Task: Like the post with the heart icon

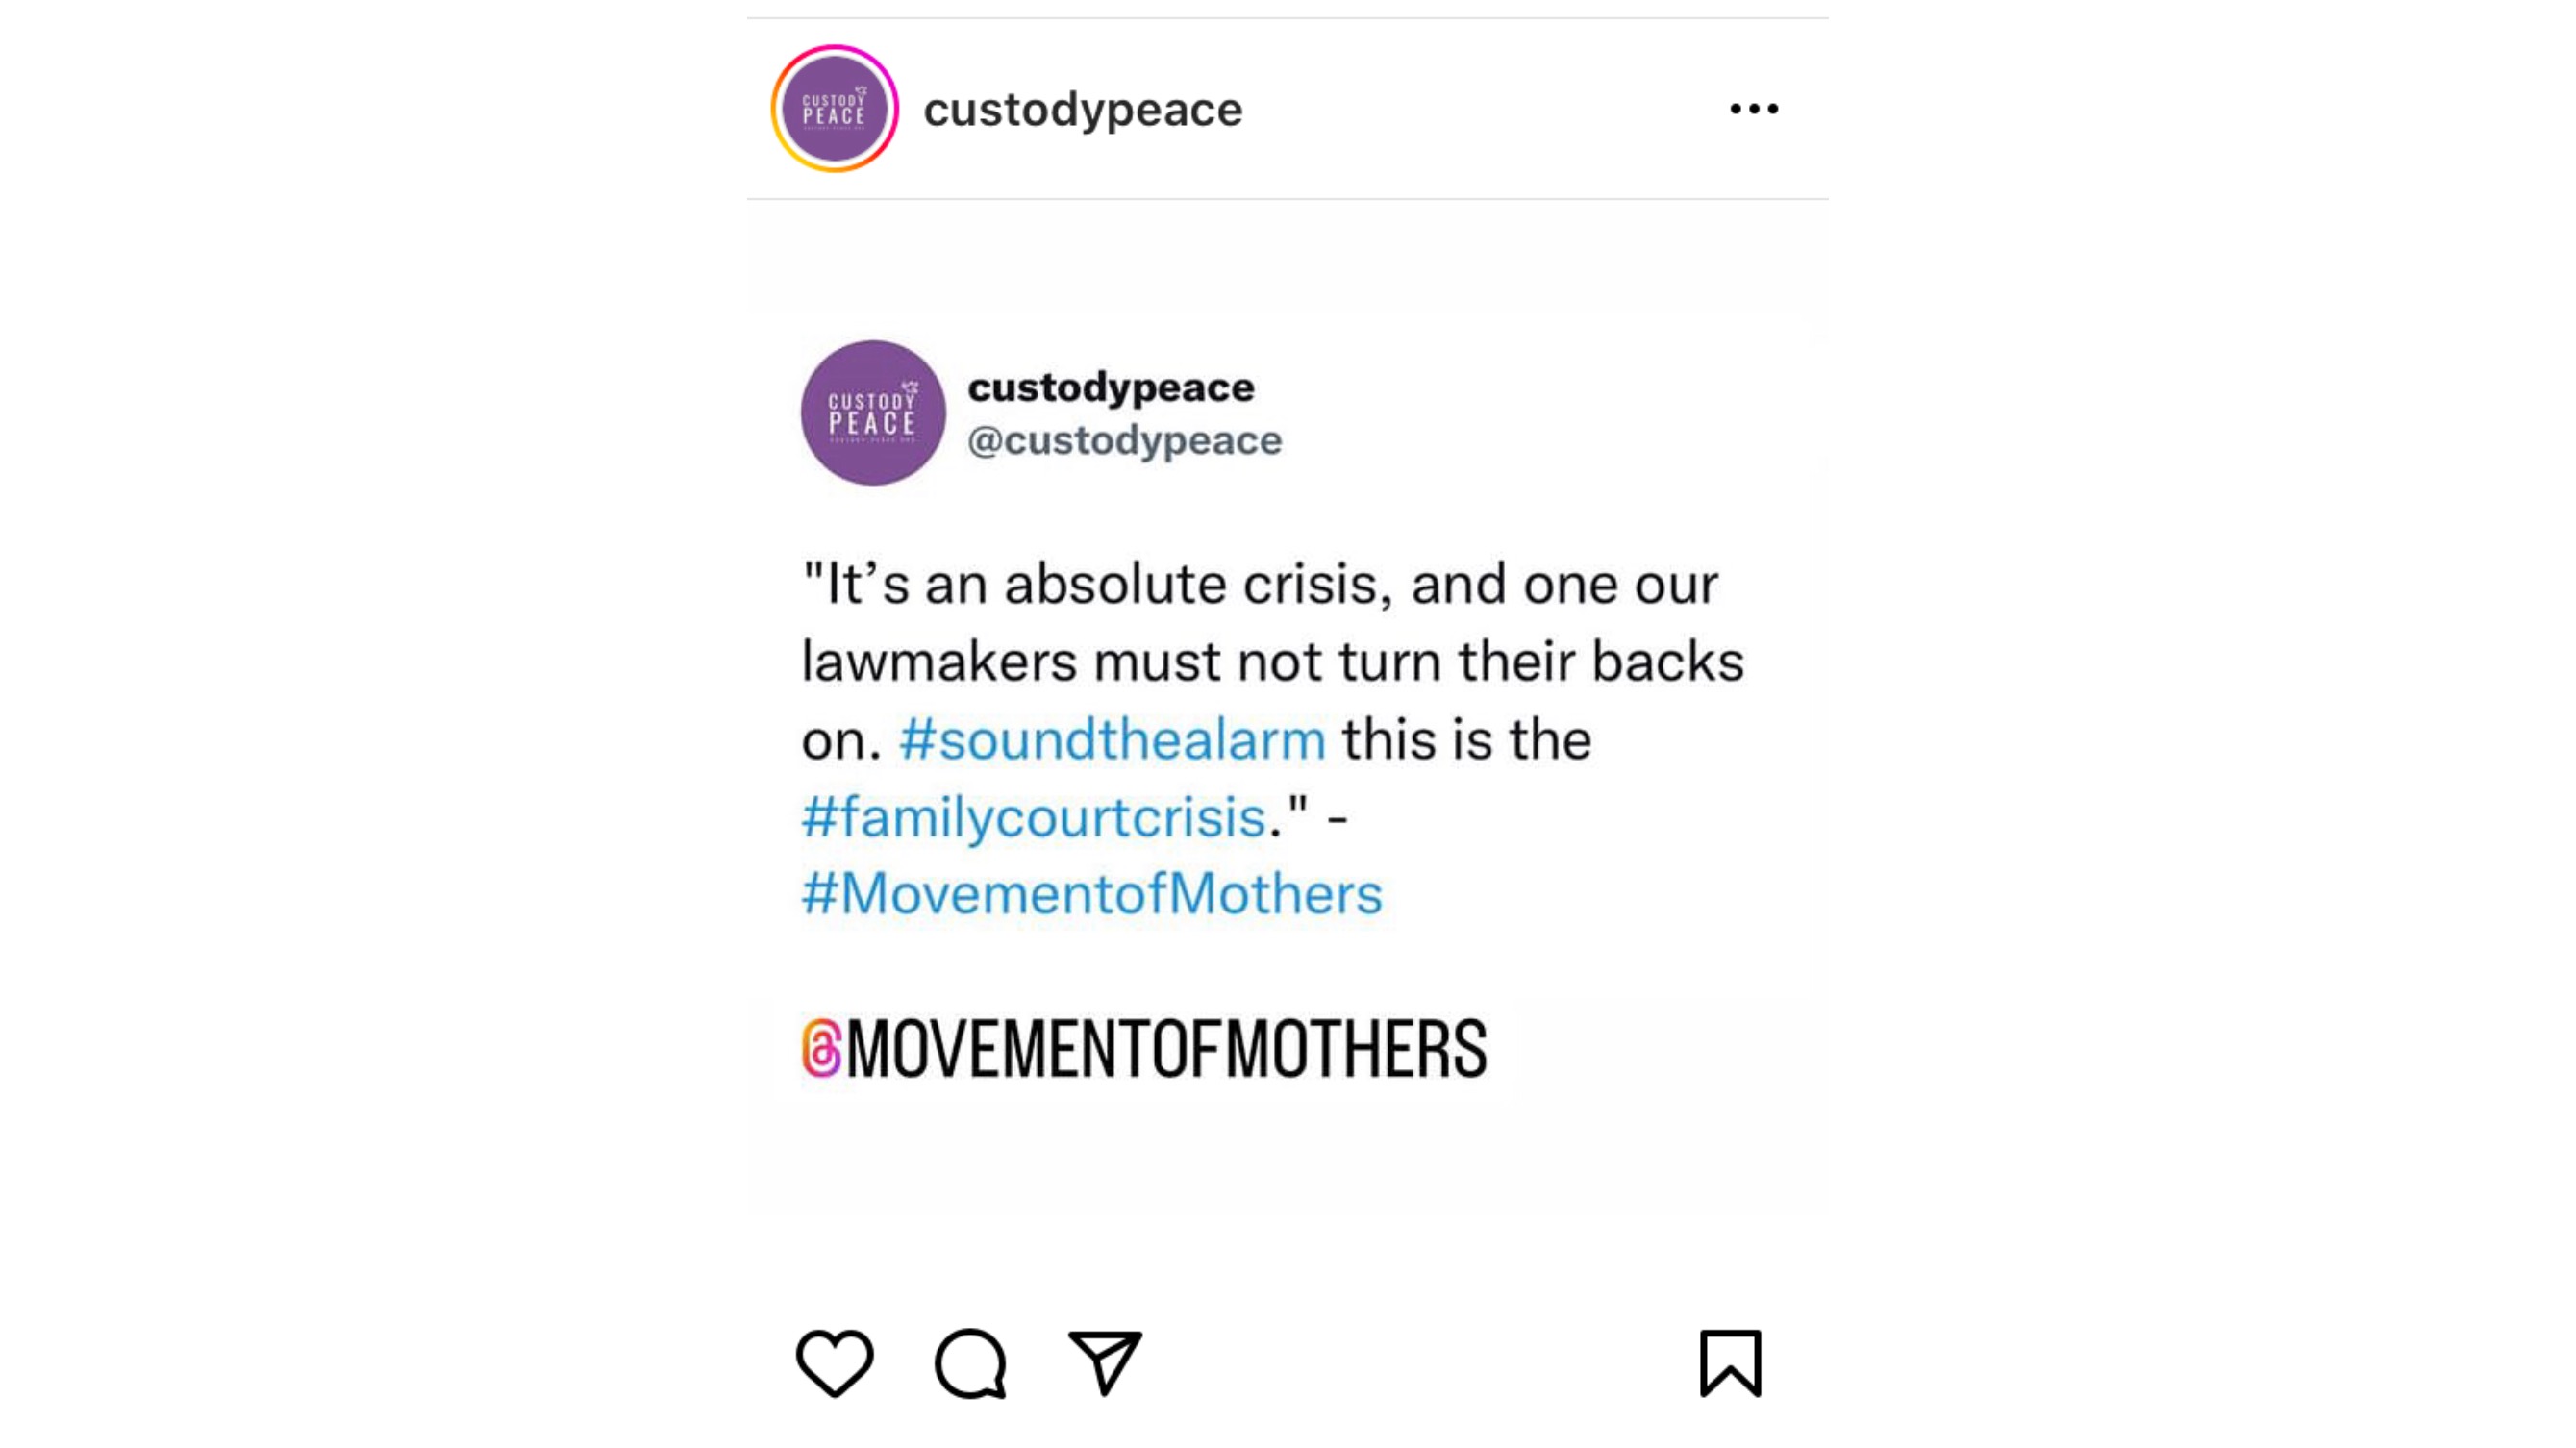Action: click(x=834, y=1362)
